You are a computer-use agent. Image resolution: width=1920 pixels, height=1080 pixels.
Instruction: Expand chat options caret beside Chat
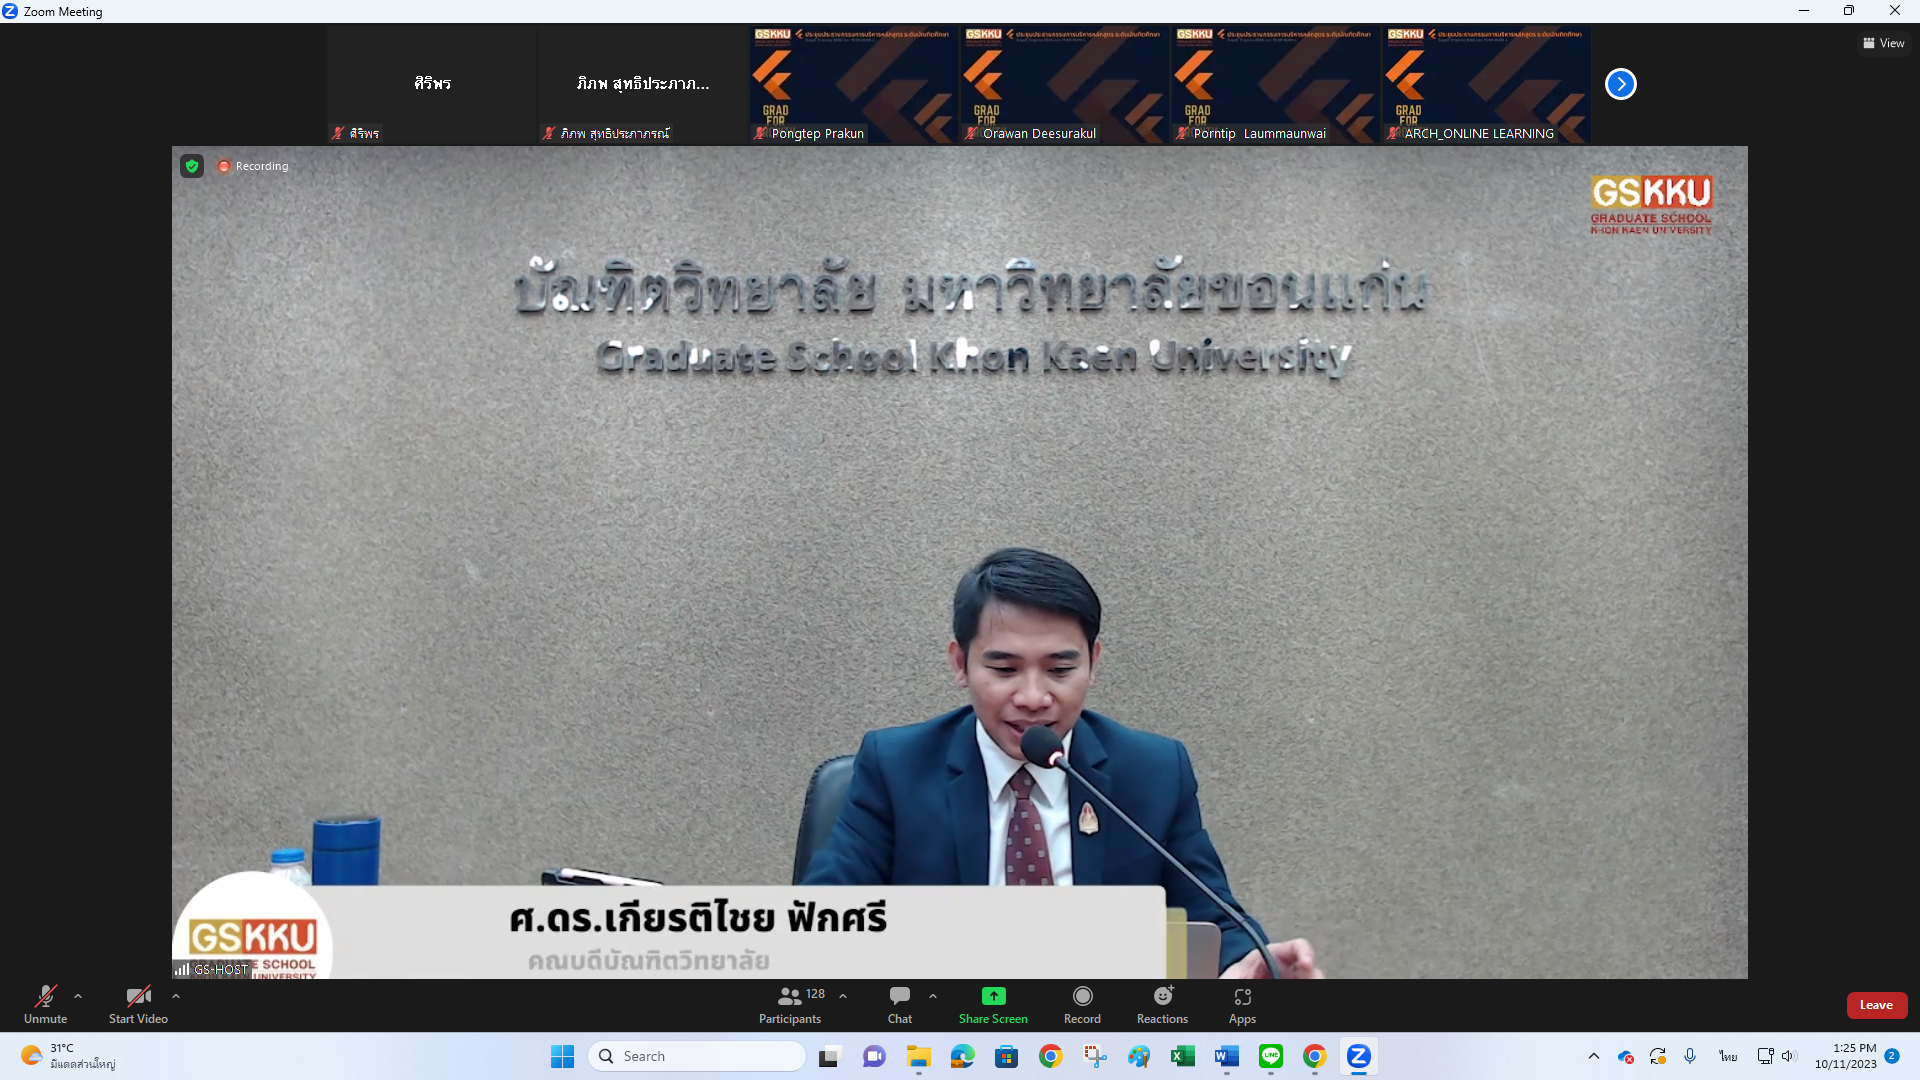click(933, 996)
